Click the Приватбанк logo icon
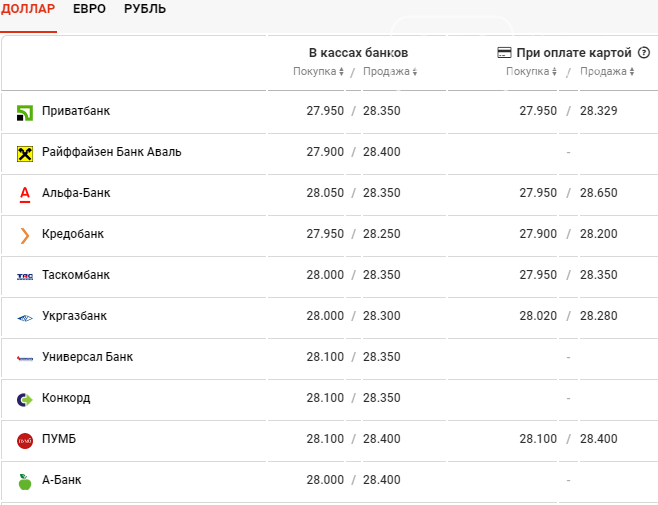This screenshot has width=658, height=505. pyautogui.click(x=25, y=112)
